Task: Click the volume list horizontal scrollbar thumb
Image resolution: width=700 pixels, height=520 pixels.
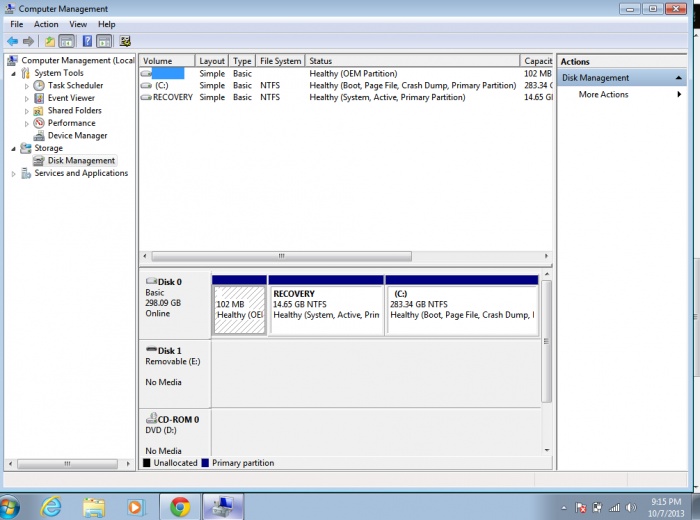Action: [x=281, y=256]
